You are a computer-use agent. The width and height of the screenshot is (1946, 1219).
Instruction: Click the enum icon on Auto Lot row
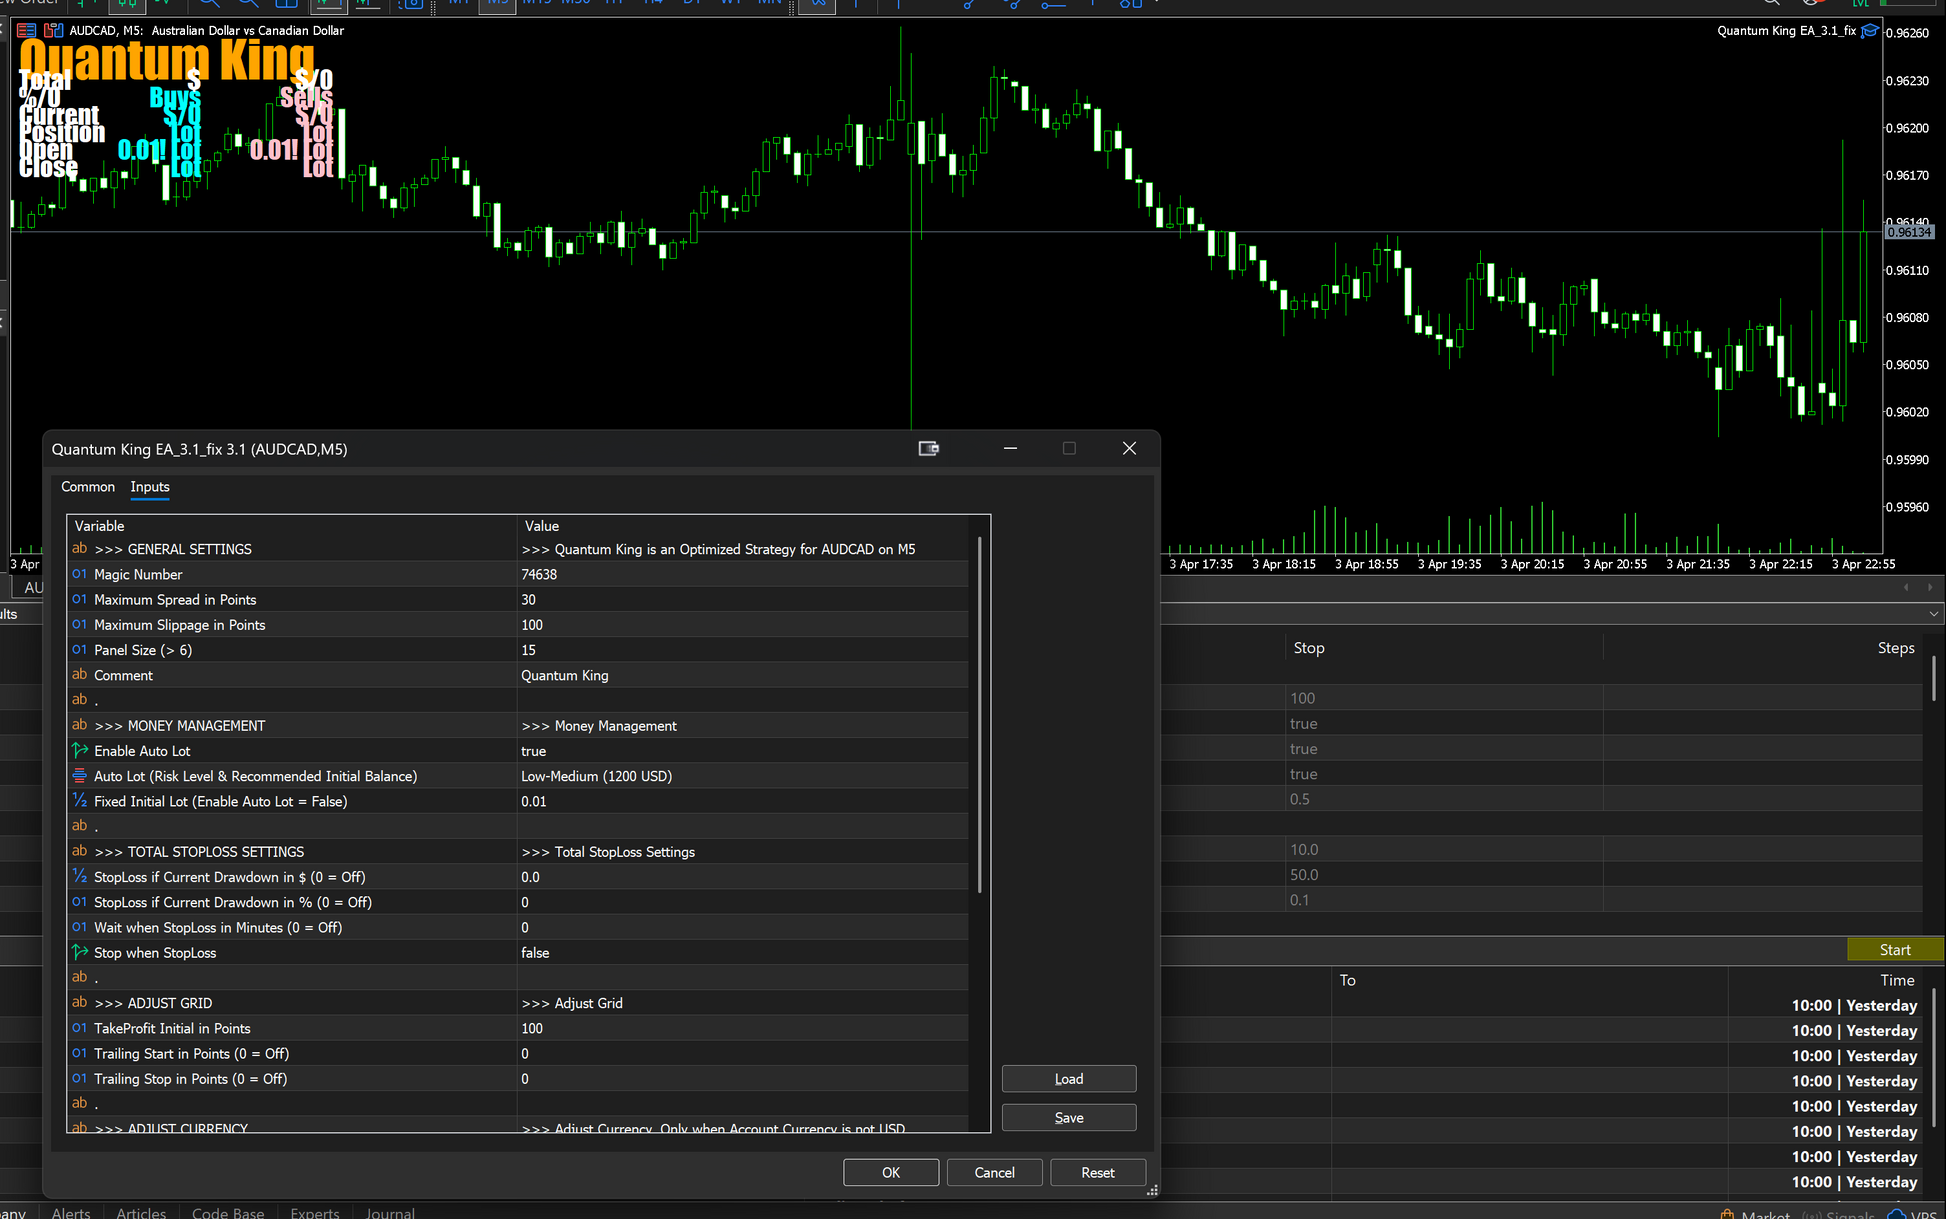(x=80, y=776)
